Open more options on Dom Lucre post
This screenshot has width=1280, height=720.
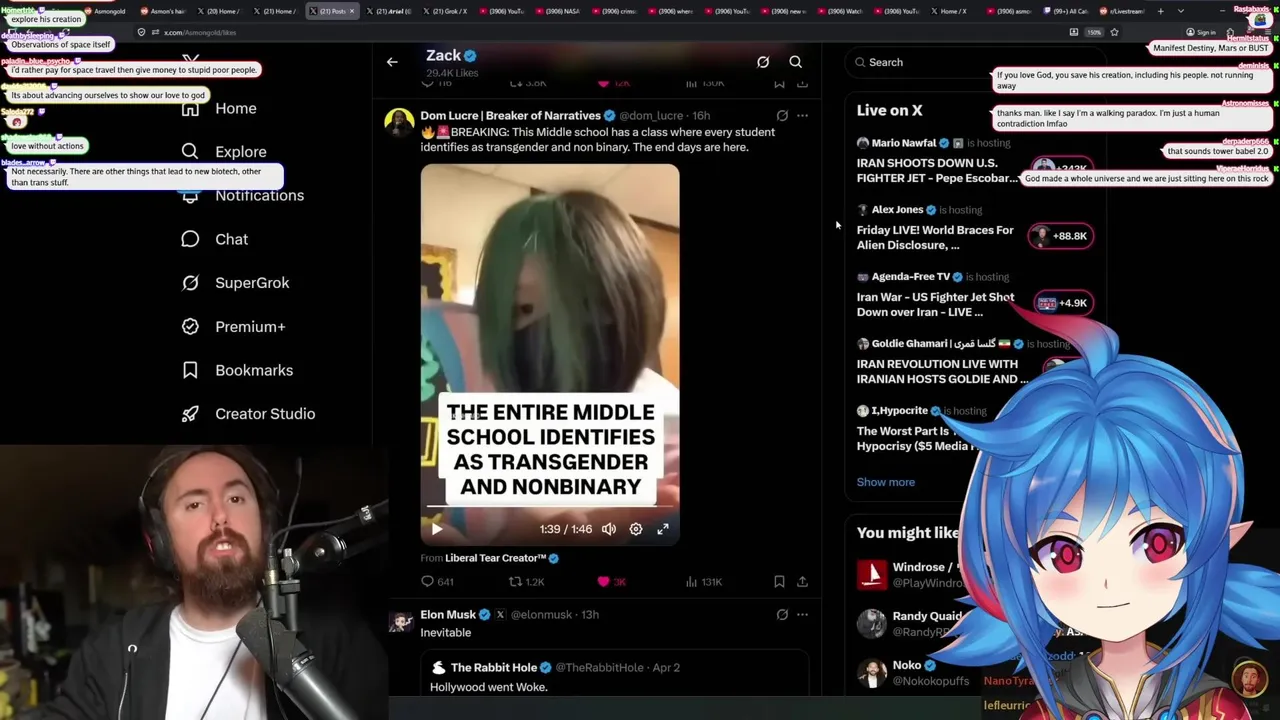802,116
